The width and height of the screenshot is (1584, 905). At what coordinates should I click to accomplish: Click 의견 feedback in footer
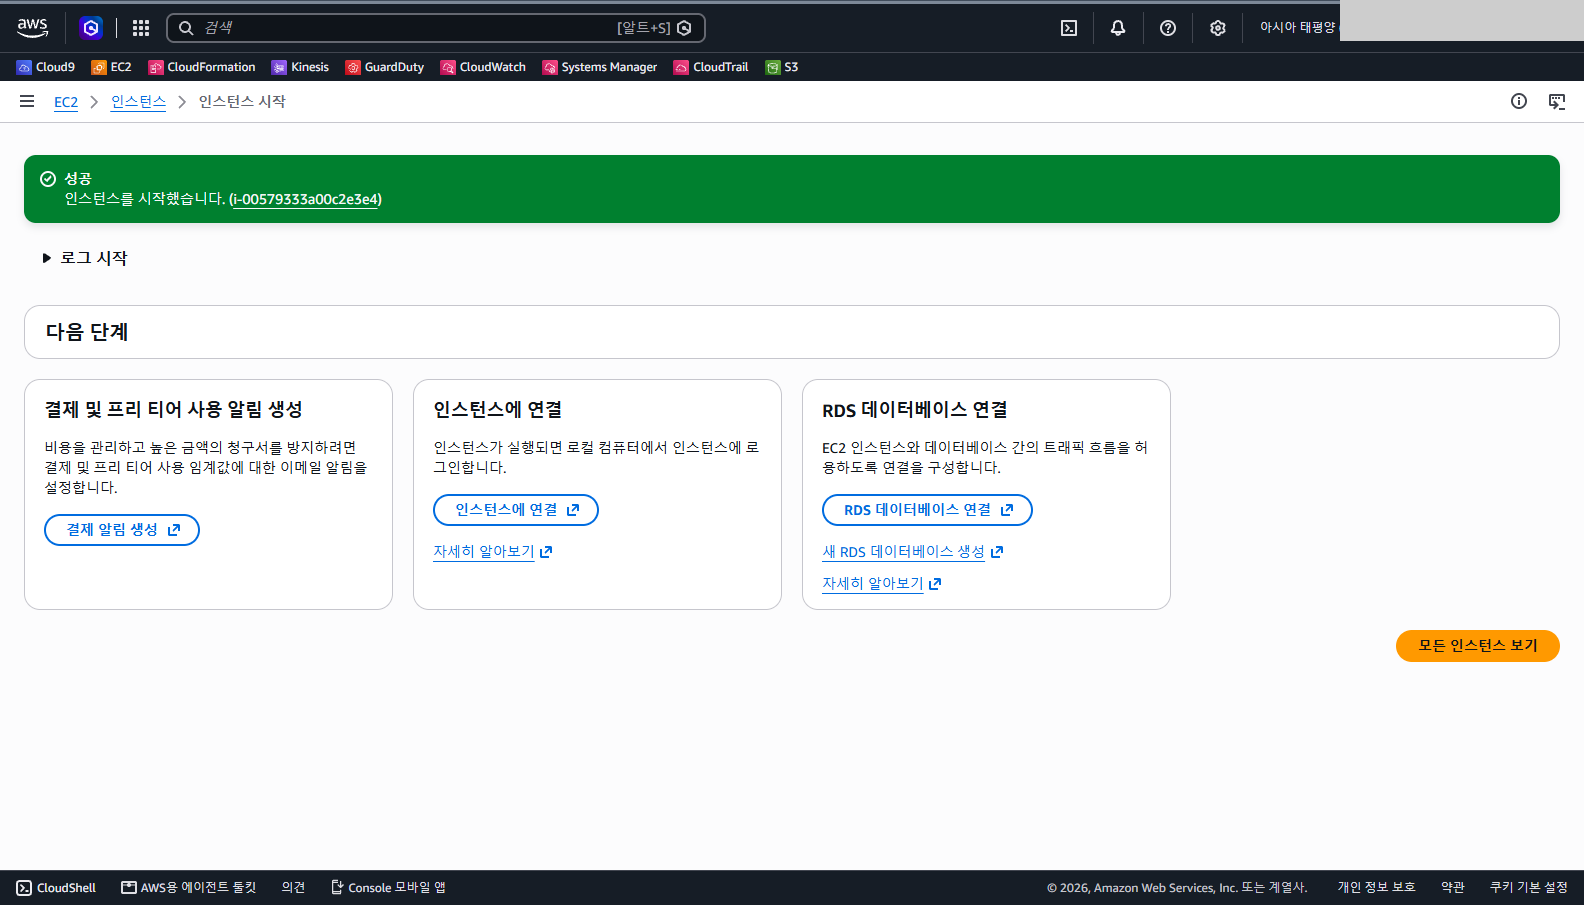pos(293,888)
